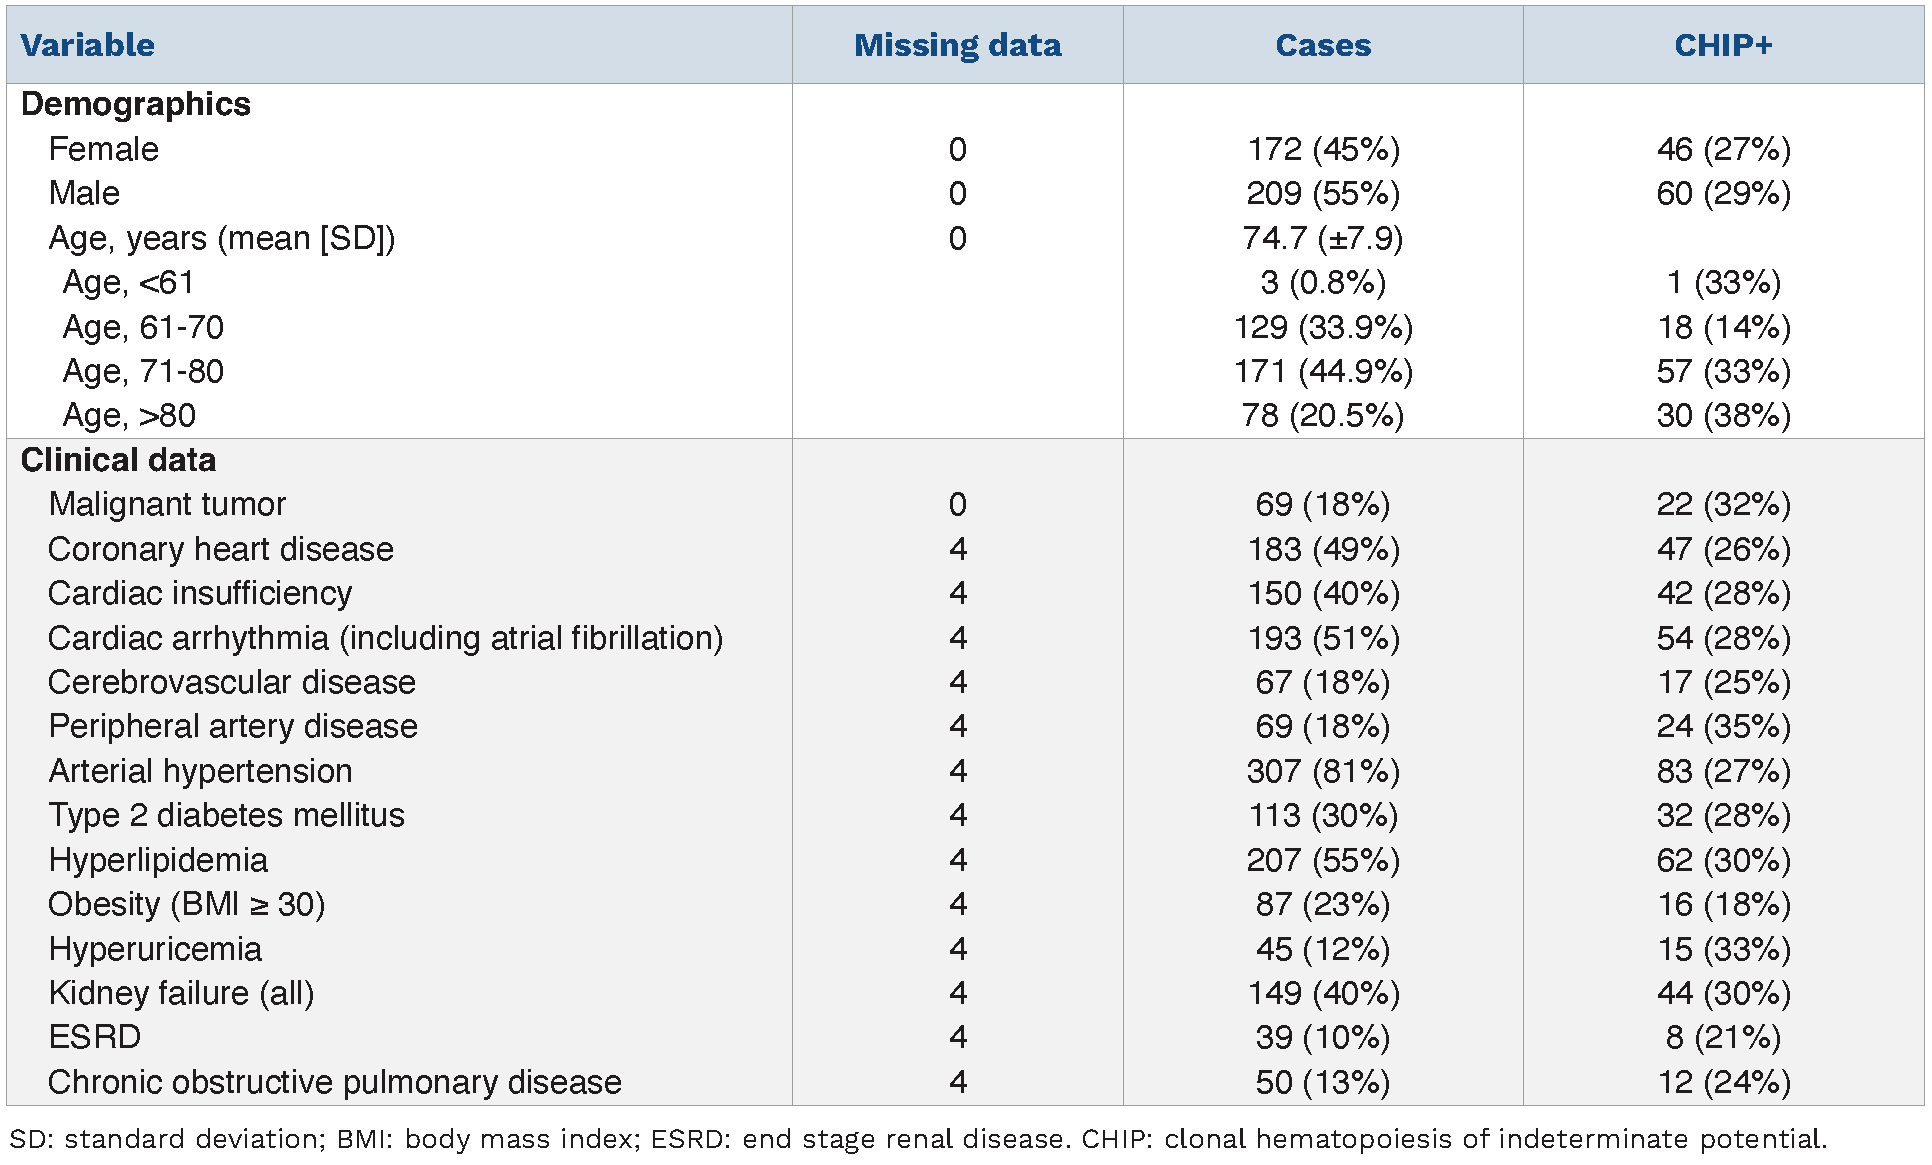Click Arterial hypertension cases value 307 (81%)
Image resolution: width=1932 pixels, height=1165 pixels.
click(1322, 771)
